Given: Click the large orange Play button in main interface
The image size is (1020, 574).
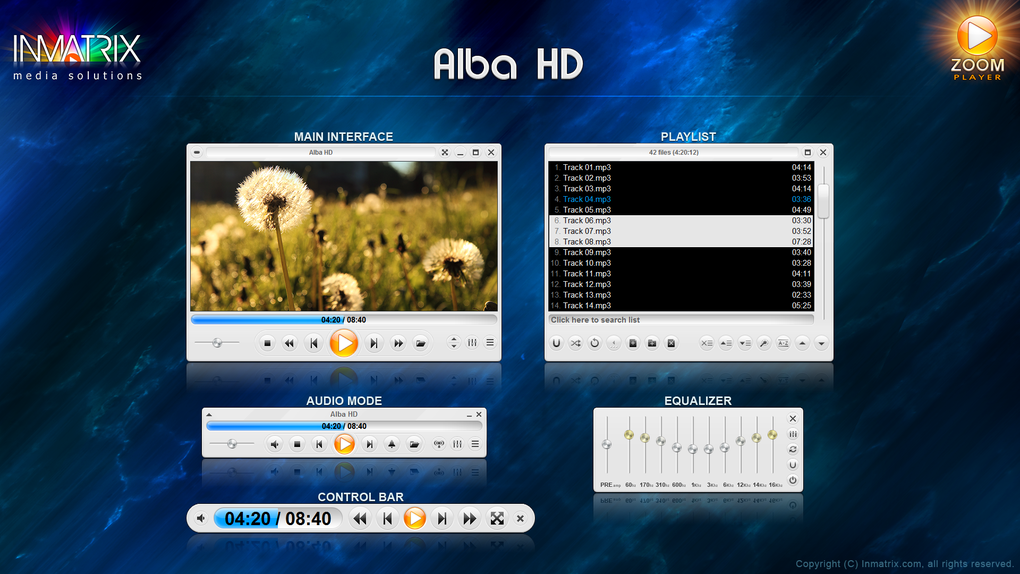Looking at the screenshot, I should 343,343.
